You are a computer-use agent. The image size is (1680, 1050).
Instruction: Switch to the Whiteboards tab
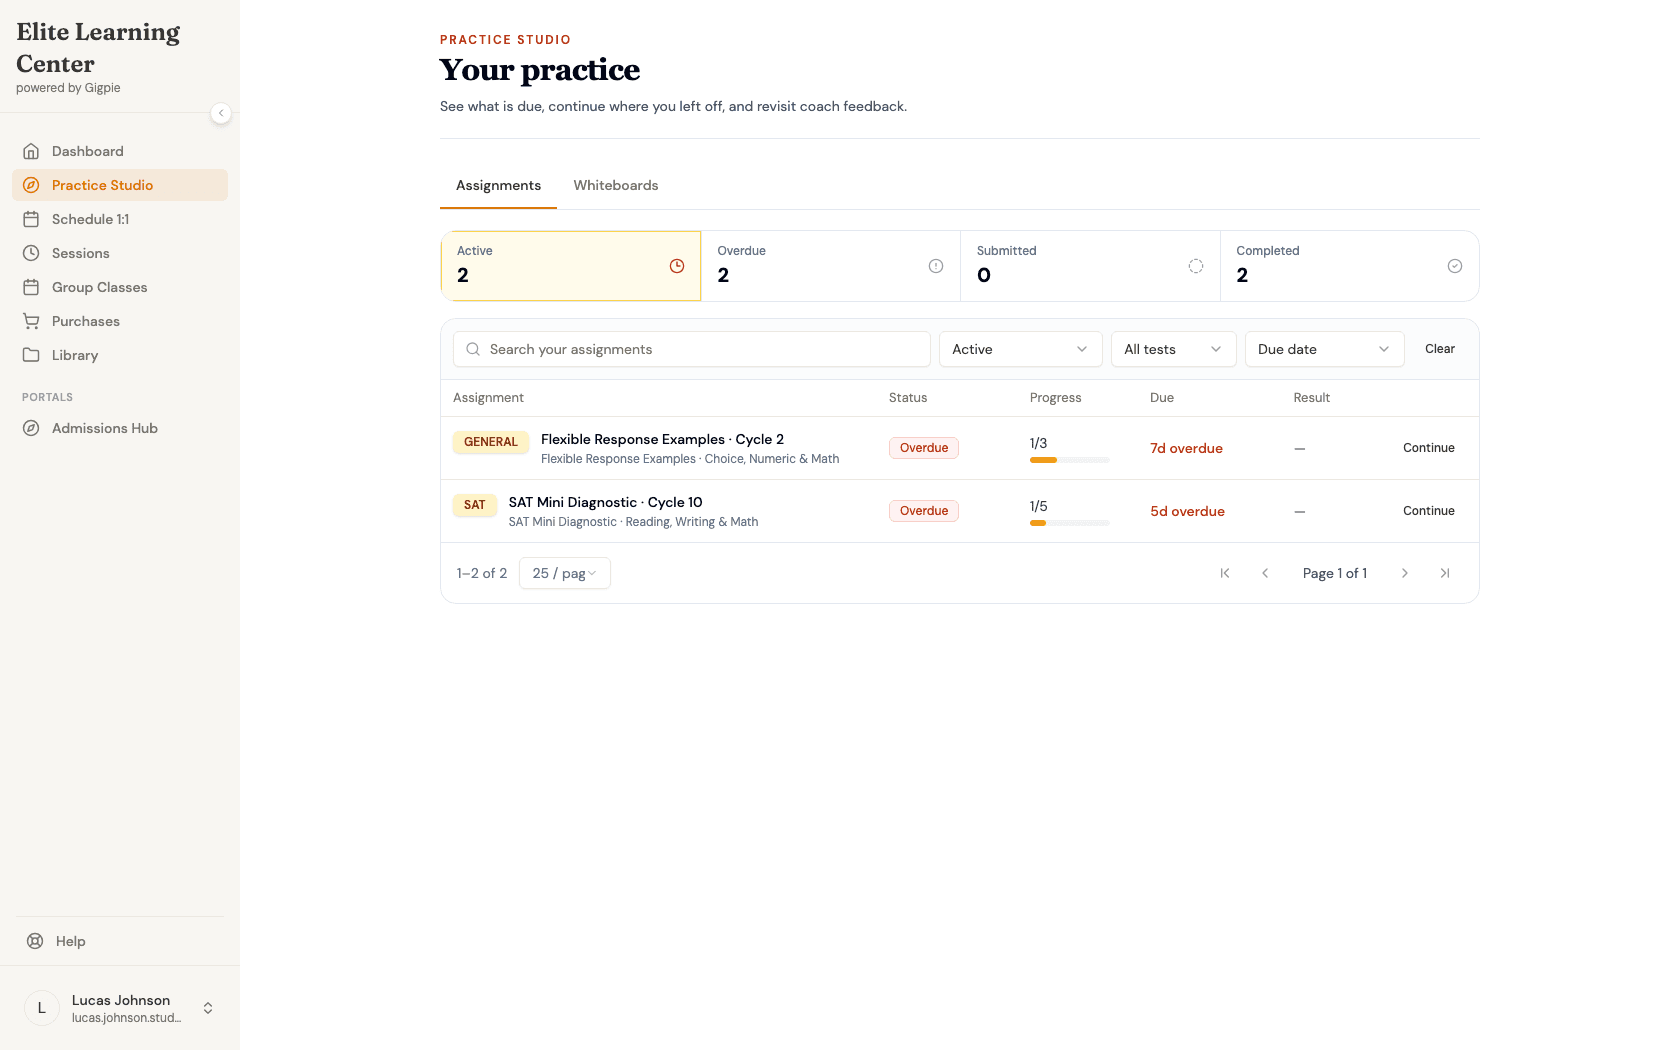[x=616, y=185]
